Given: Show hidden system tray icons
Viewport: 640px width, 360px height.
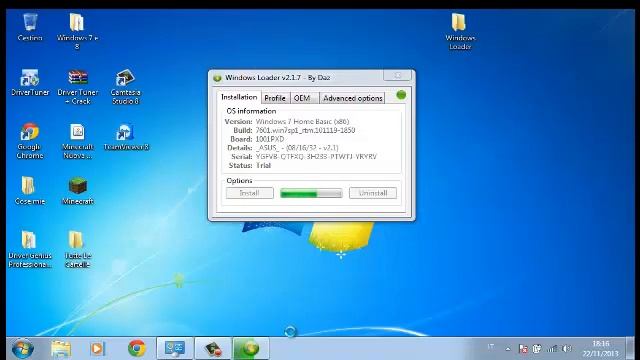Looking at the screenshot, I should tap(508, 349).
